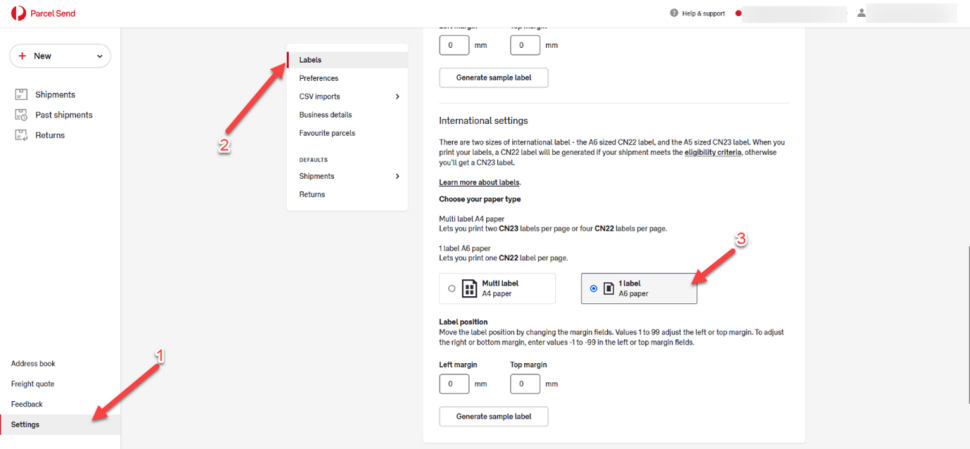Click the Past shipments clock-parcel icon
This screenshot has width=970, height=449.
pos(21,115)
